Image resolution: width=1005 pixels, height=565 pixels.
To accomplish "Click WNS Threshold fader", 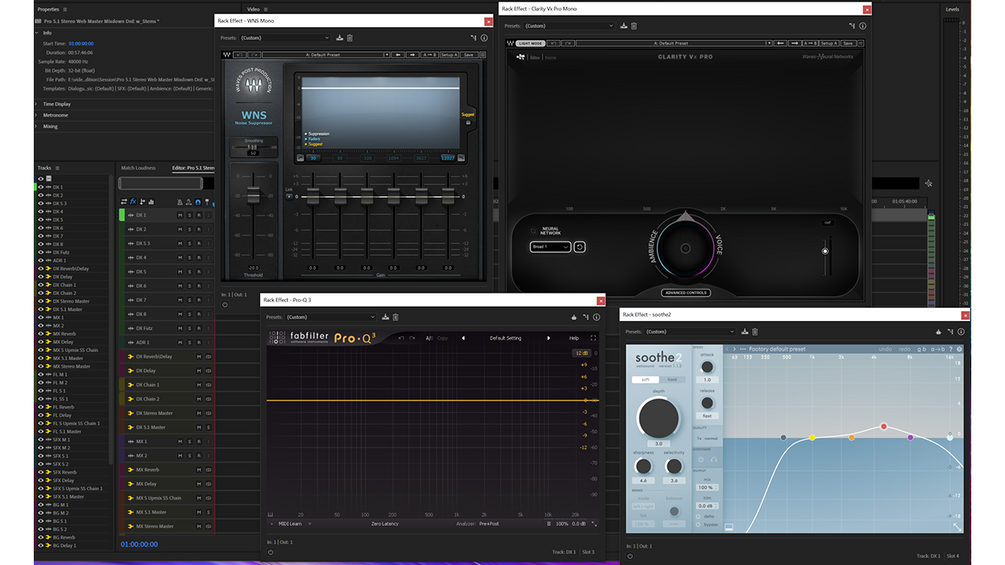I will (x=254, y=195).
